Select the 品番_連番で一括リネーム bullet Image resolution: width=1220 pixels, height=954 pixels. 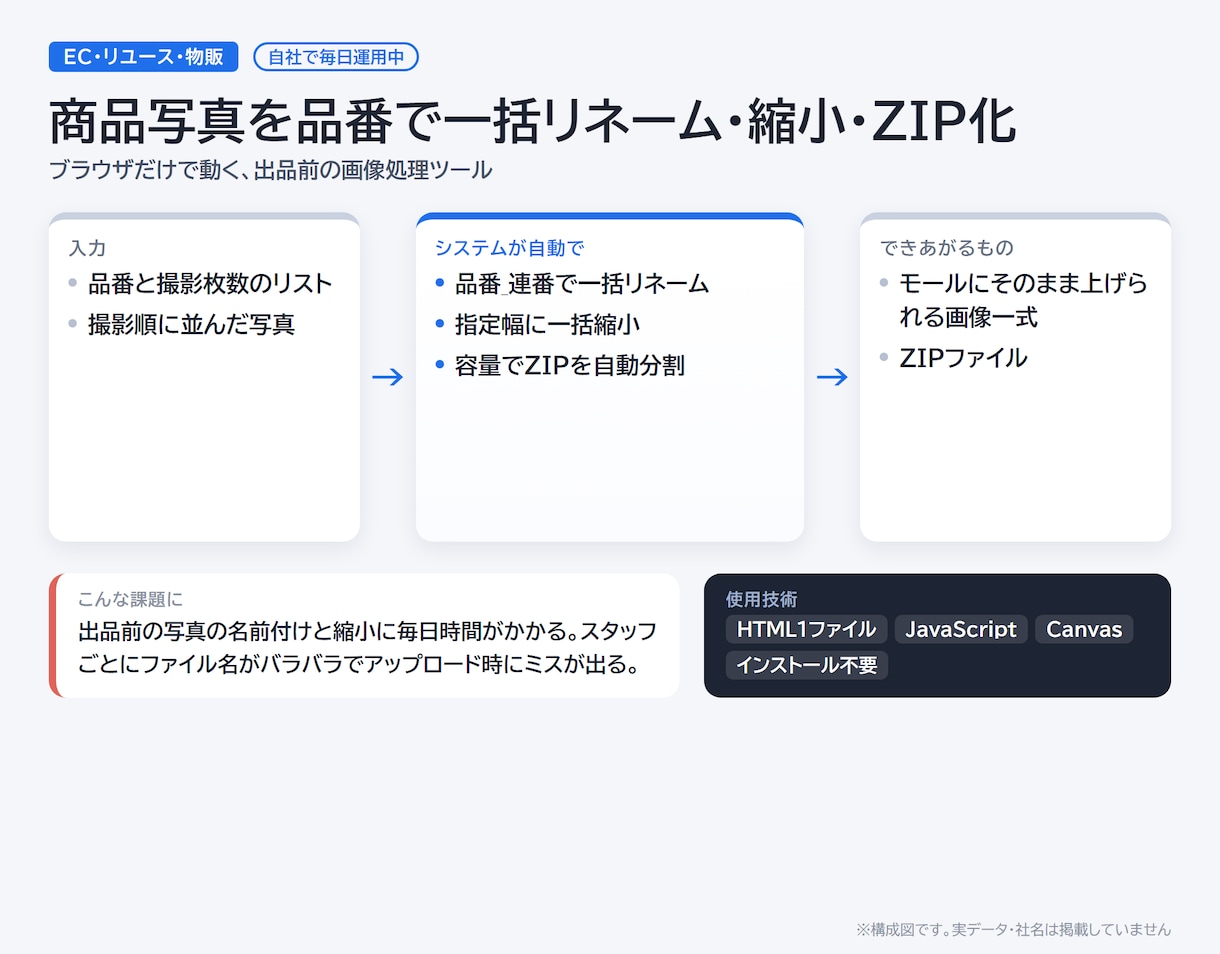coord(582,284)
